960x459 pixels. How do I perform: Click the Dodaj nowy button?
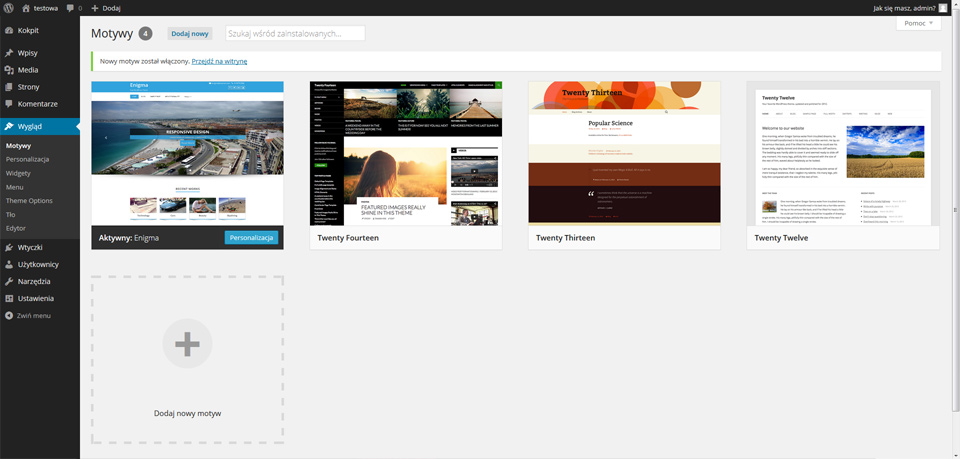point(190,34)
